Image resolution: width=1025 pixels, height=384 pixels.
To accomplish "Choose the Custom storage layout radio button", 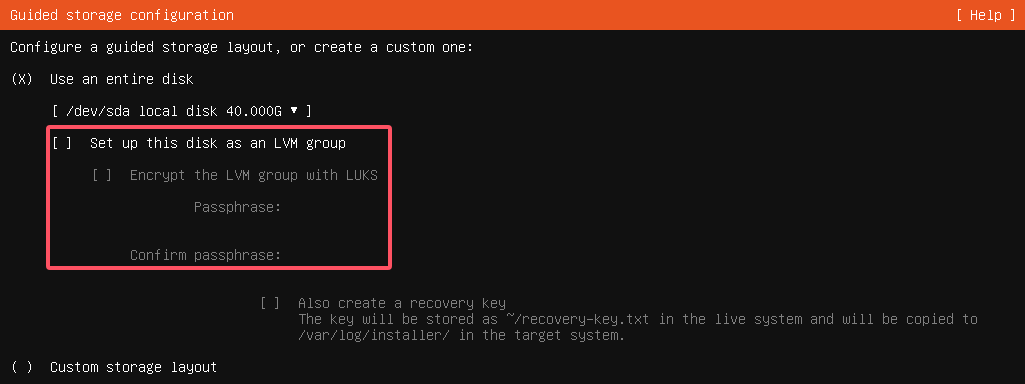I will (22, 367).
